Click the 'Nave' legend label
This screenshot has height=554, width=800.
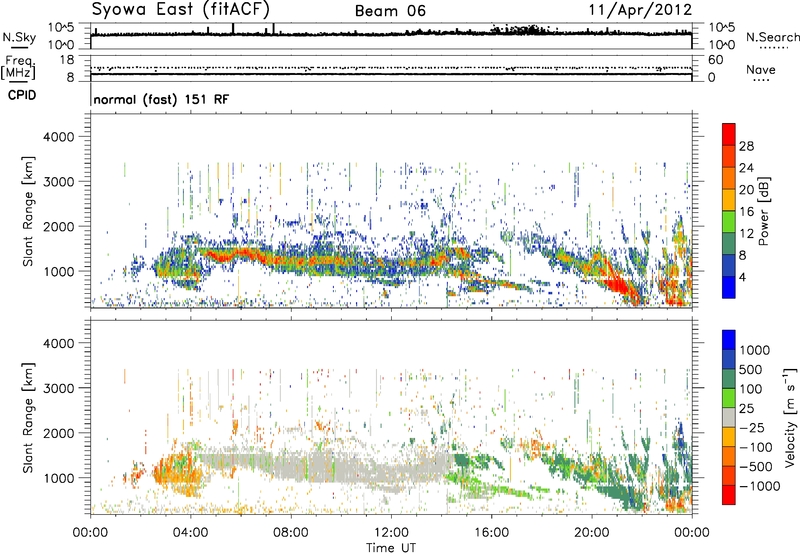[761, 70]
